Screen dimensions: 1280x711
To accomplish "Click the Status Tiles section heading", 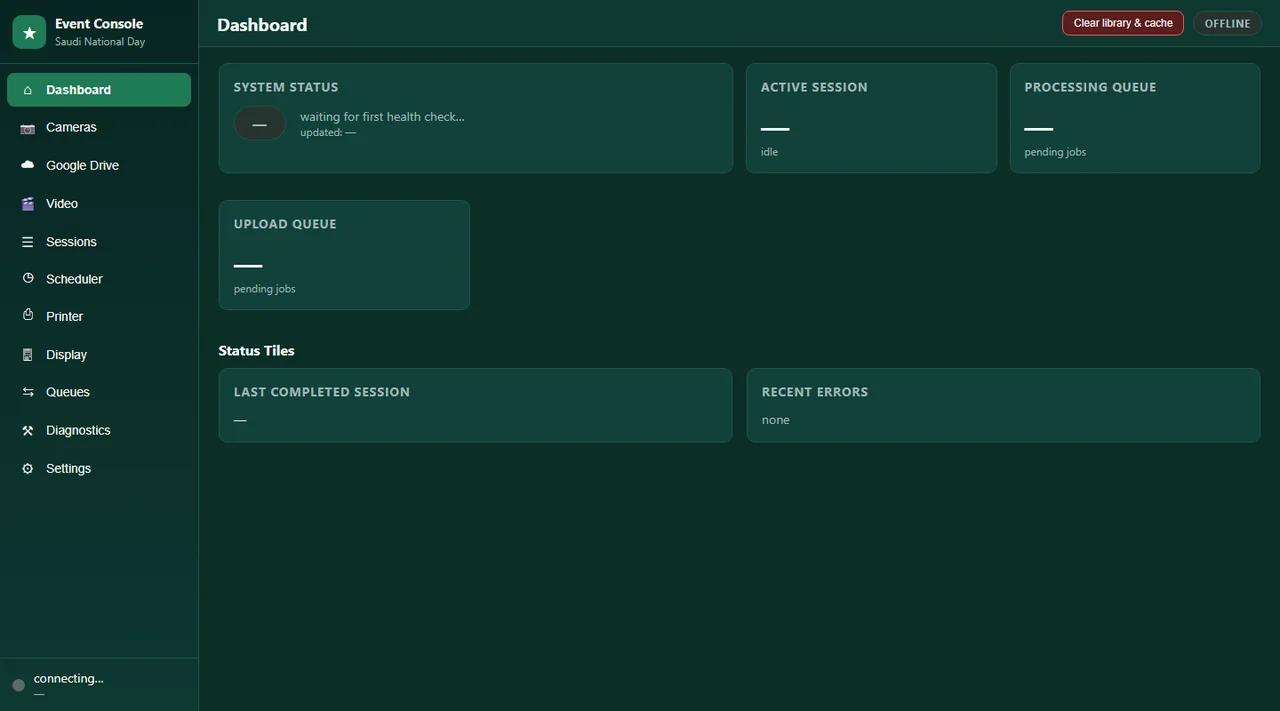I will pos(257,351).
